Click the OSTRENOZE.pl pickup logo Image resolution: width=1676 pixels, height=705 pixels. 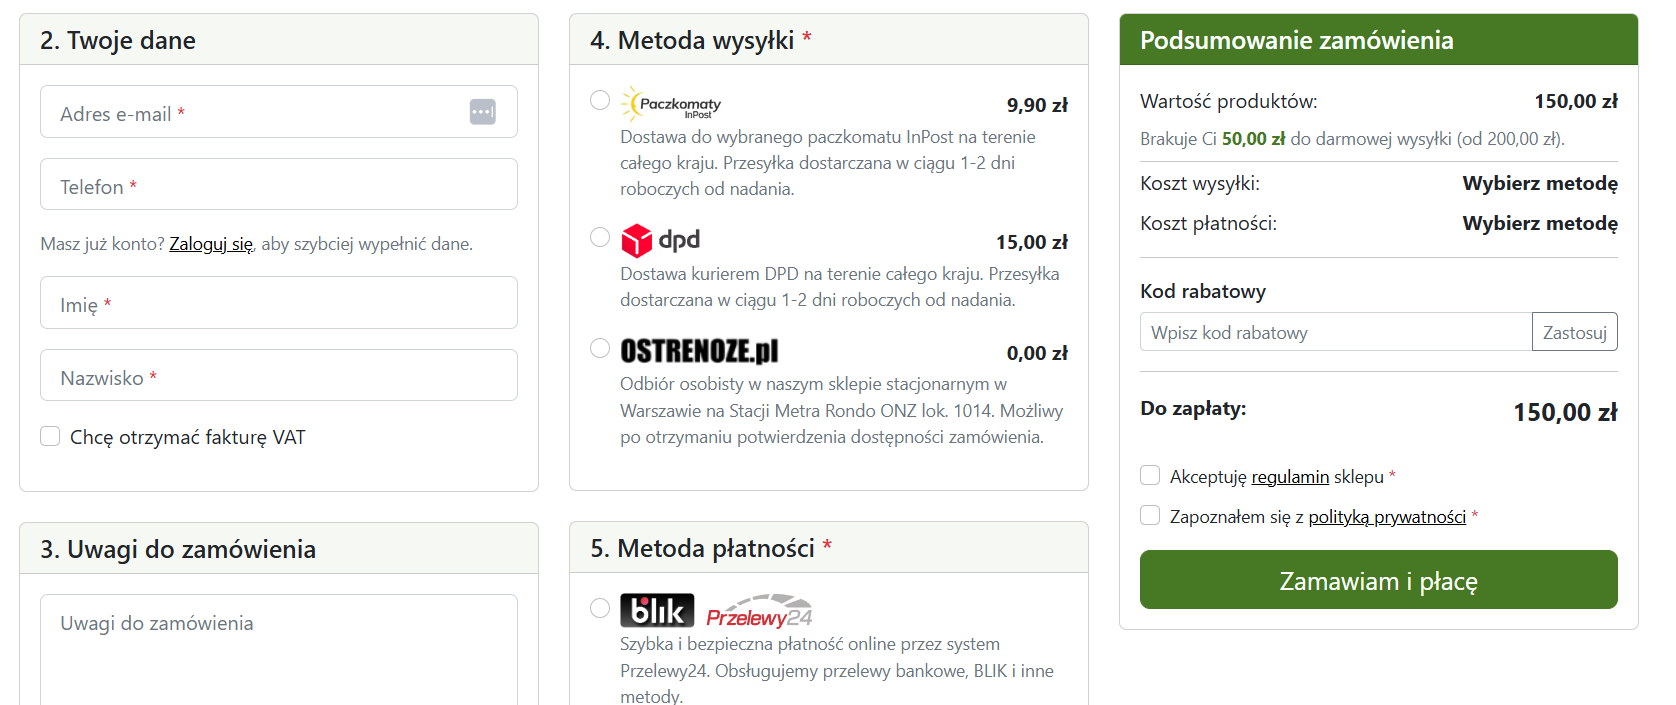699,351
